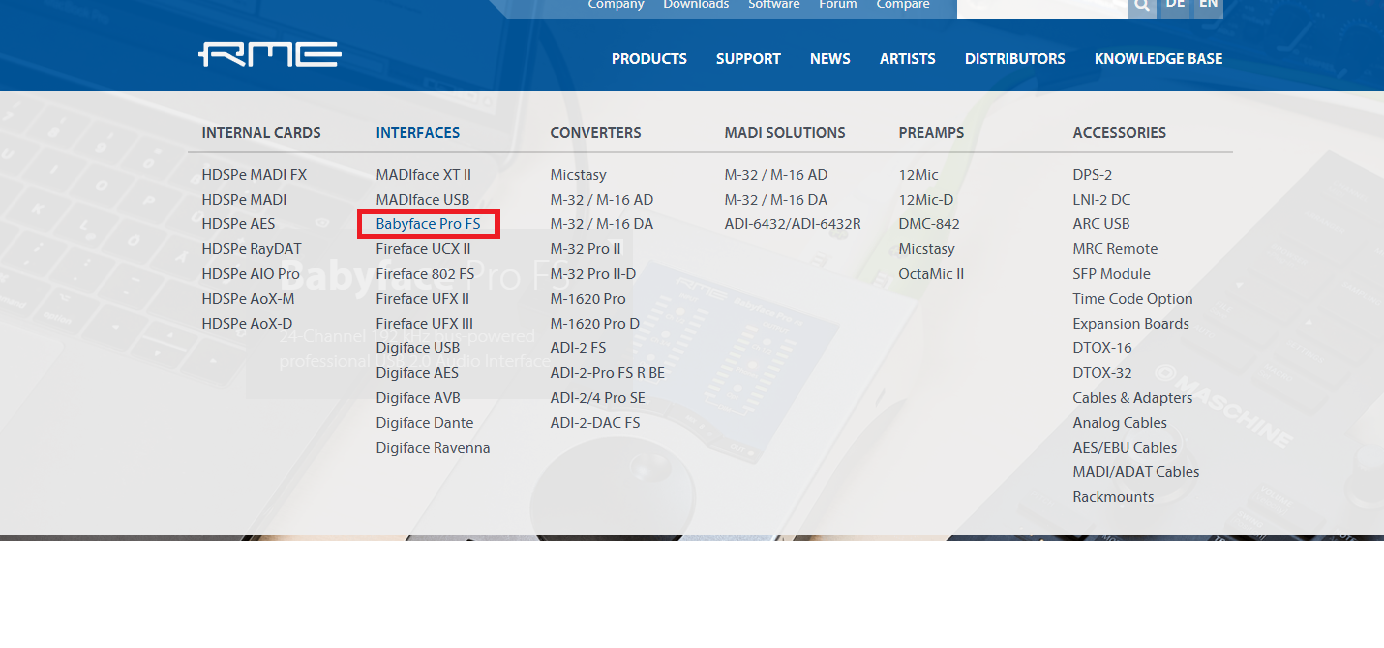
Task: Open Digiface Ravenna product
Action: (x=433, y=448)
